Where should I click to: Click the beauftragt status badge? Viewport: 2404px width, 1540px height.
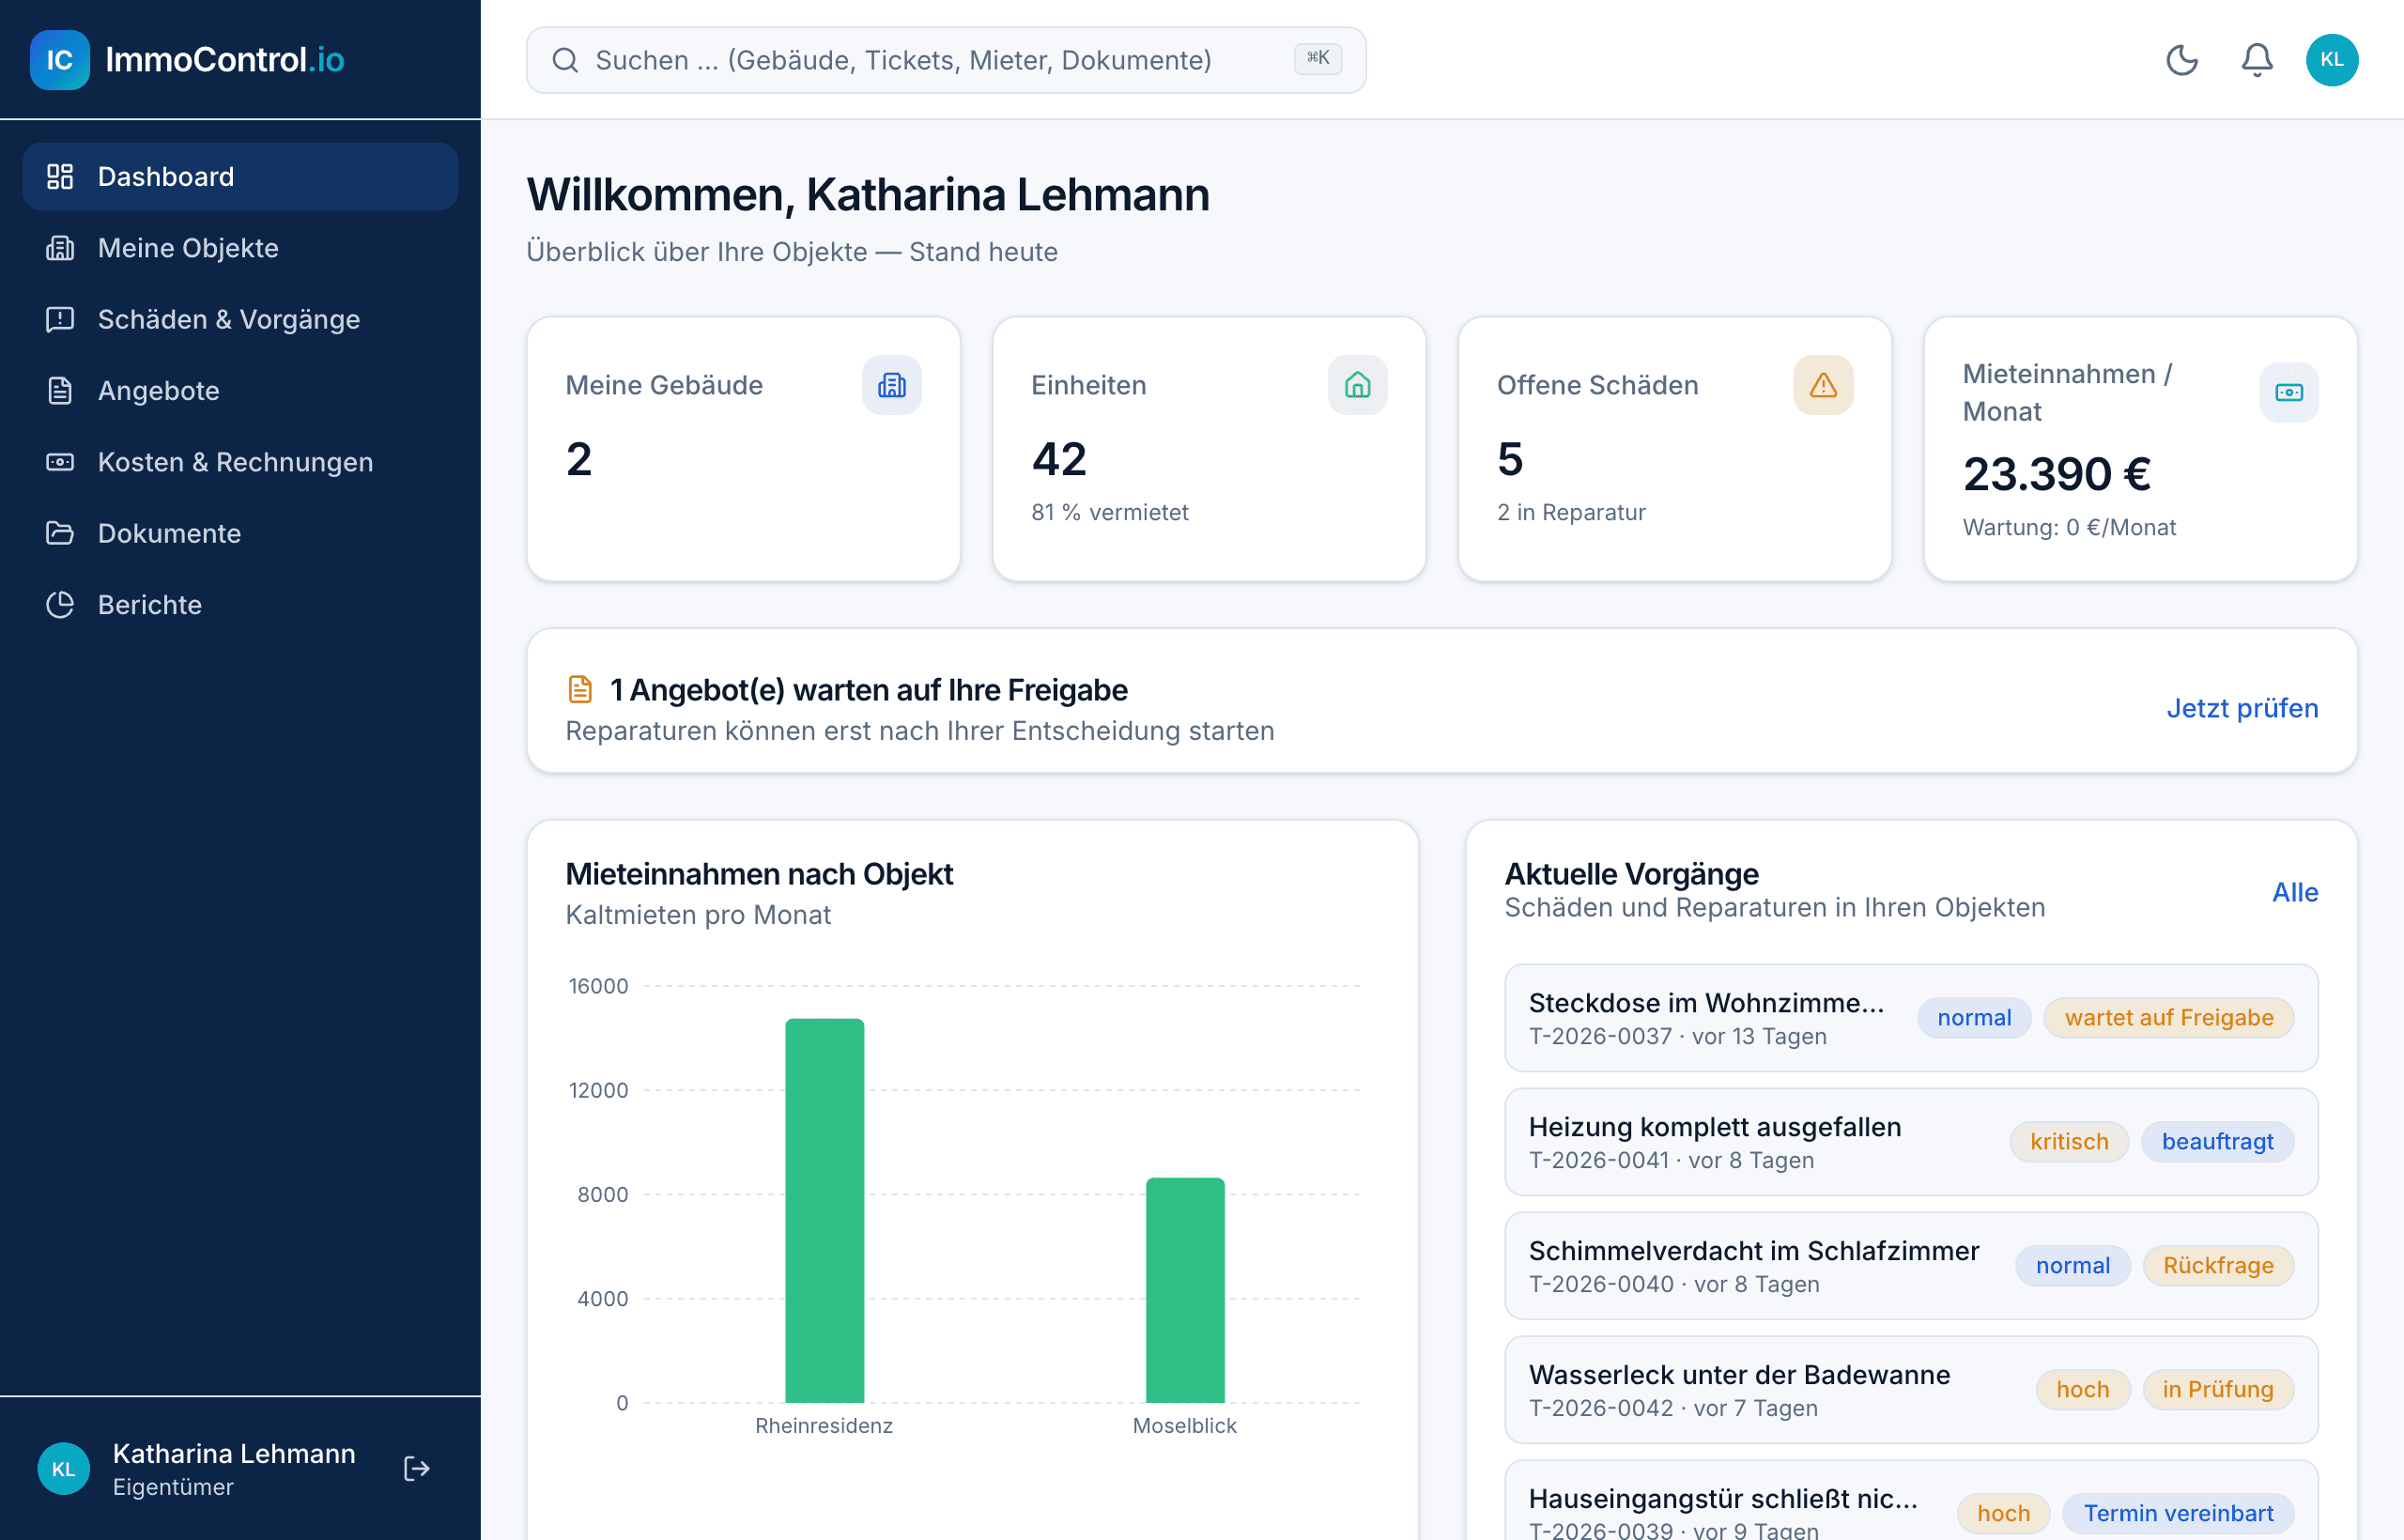point(2216,1142)
